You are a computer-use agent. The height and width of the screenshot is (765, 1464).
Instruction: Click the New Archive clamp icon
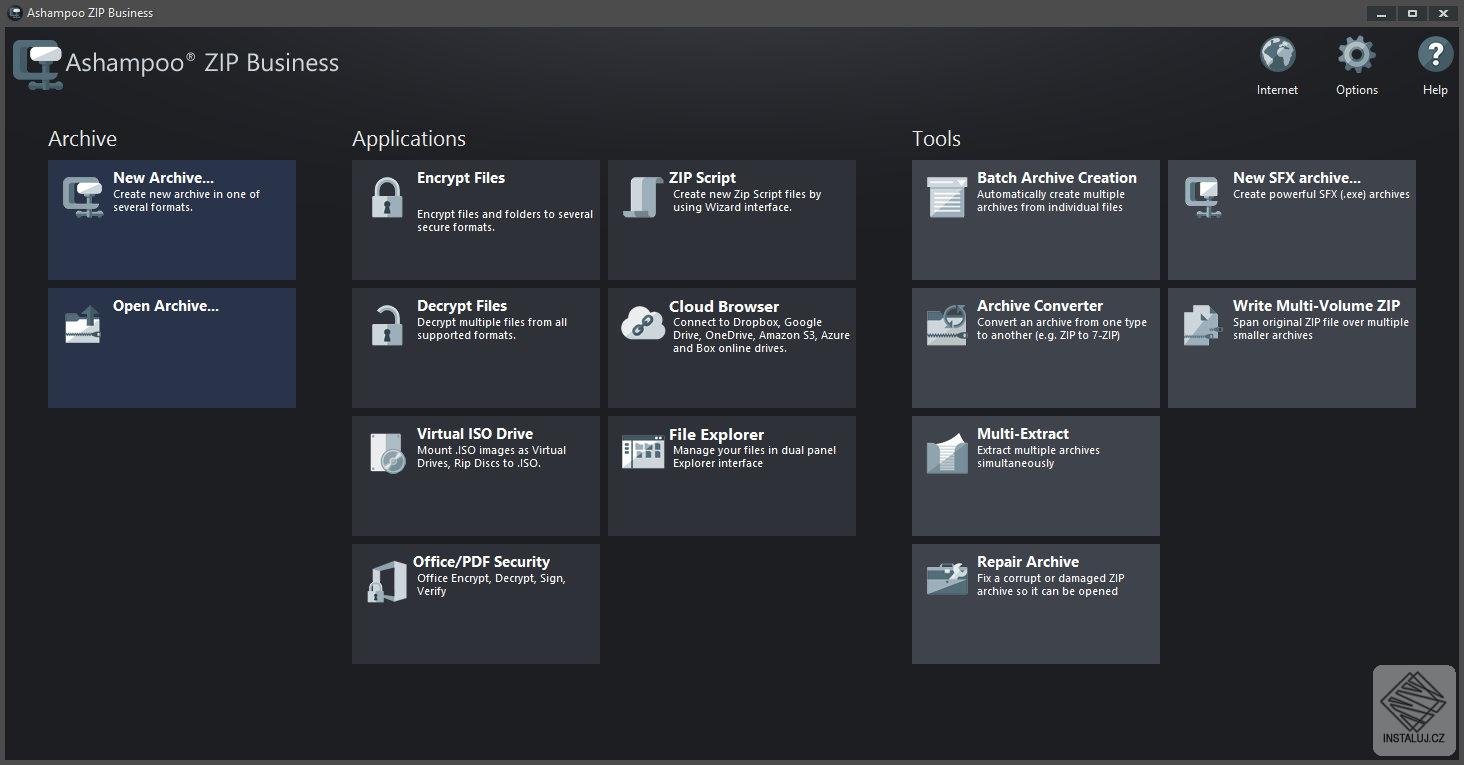[x=83, y=197]
